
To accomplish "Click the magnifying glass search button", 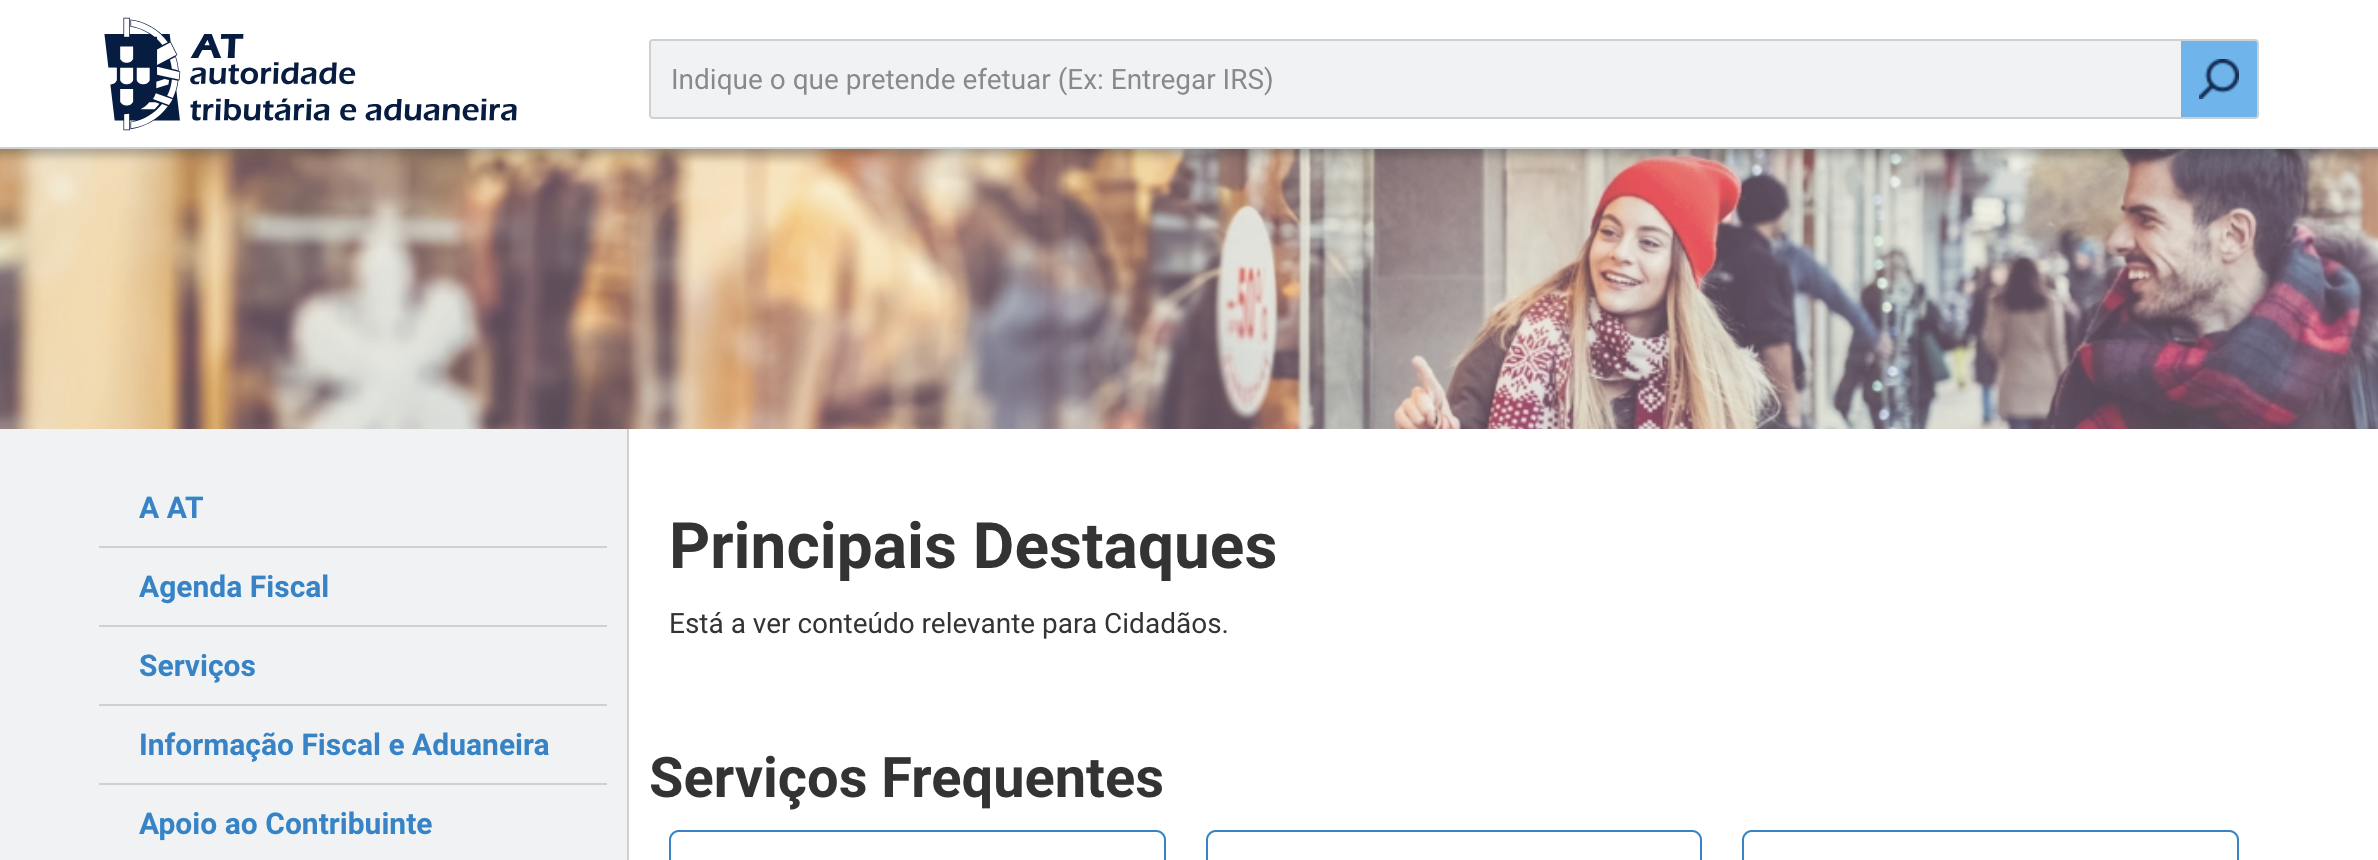I will [2218, 79].
